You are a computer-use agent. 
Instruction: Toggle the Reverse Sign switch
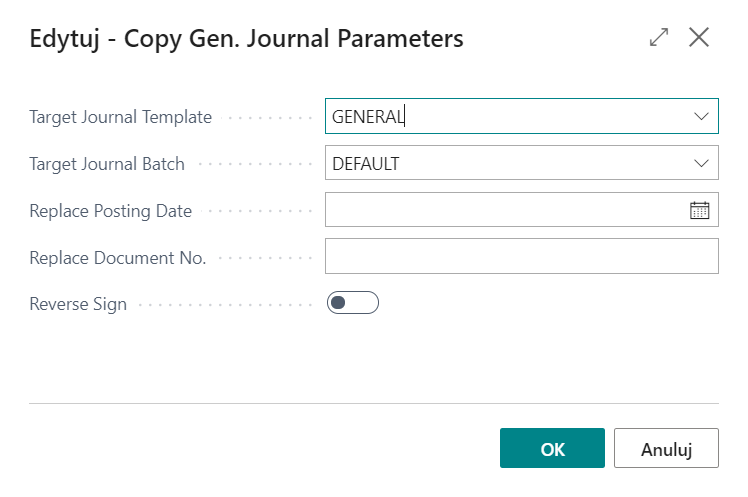[353, 303]
